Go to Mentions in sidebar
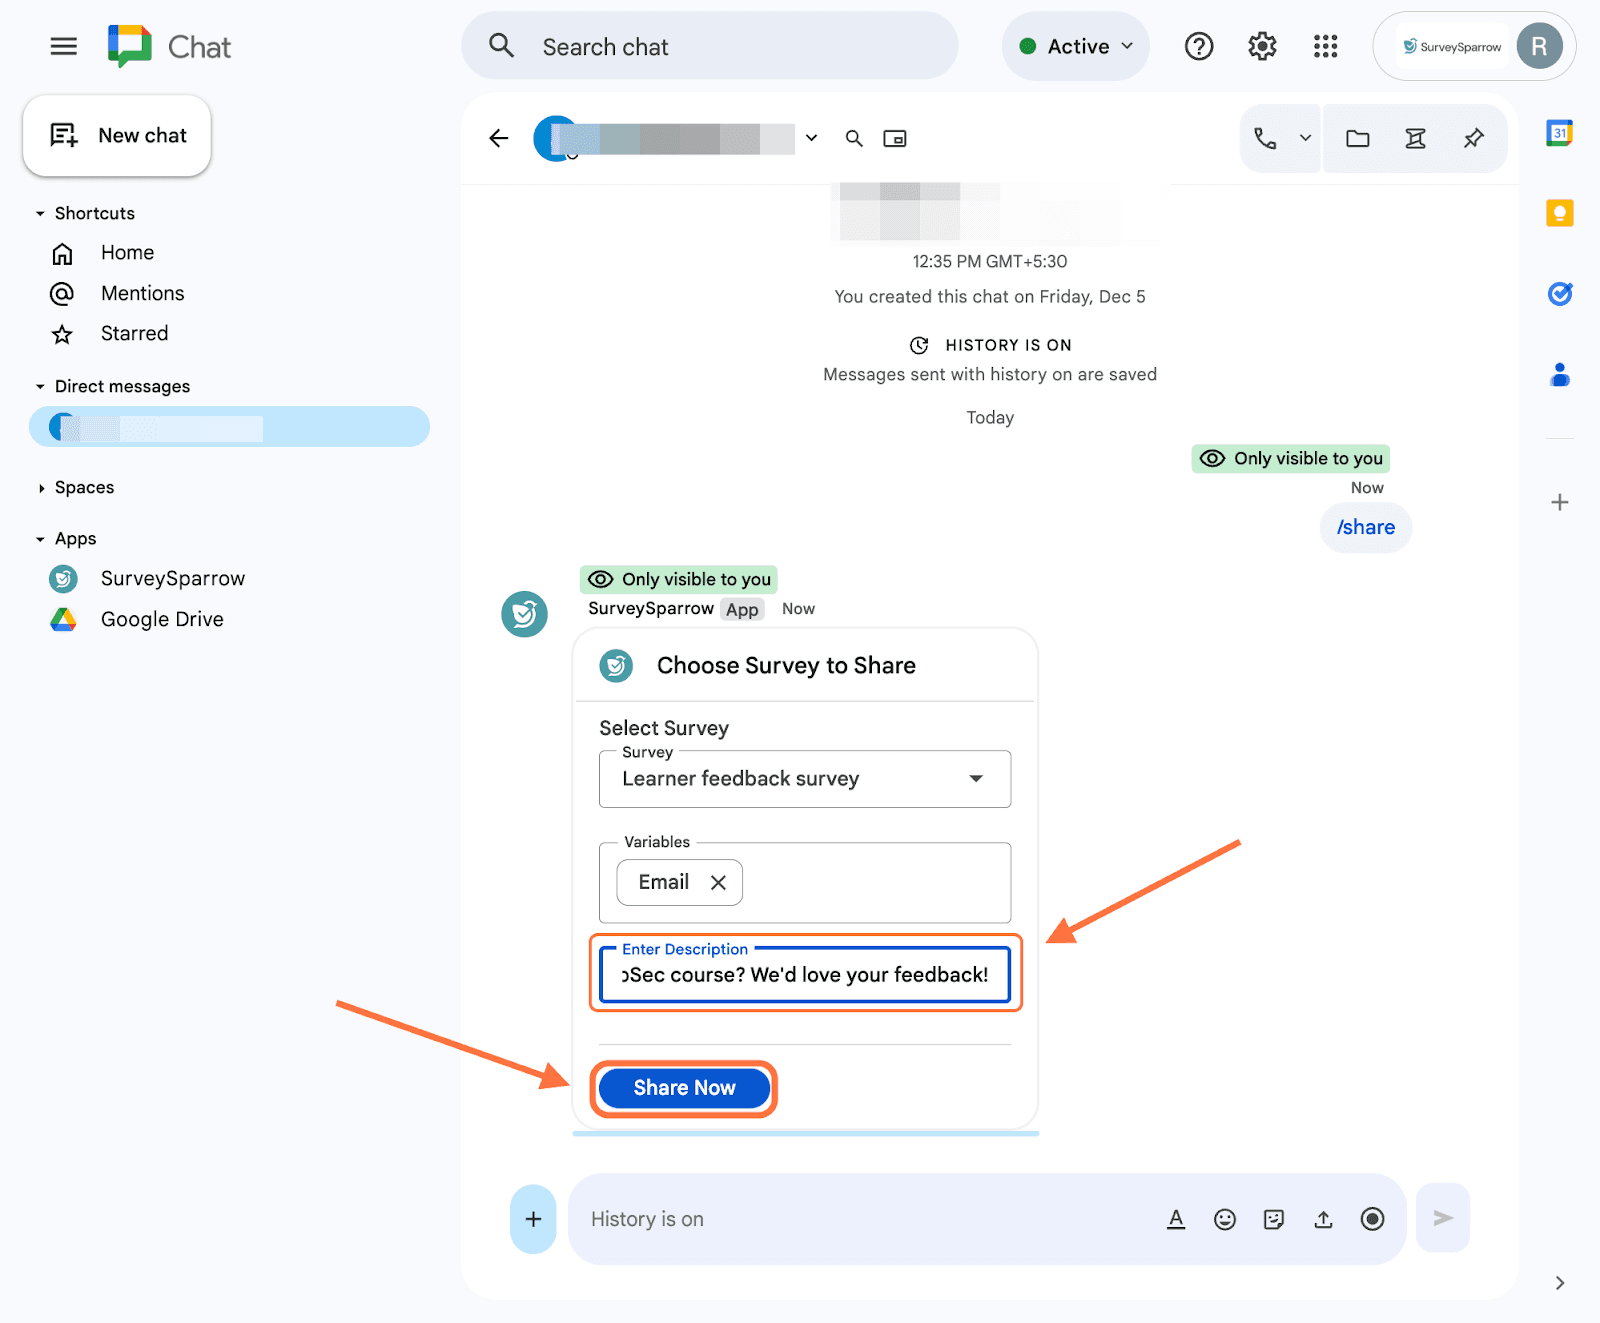The image size is (1600, 1323). point(142,294)
